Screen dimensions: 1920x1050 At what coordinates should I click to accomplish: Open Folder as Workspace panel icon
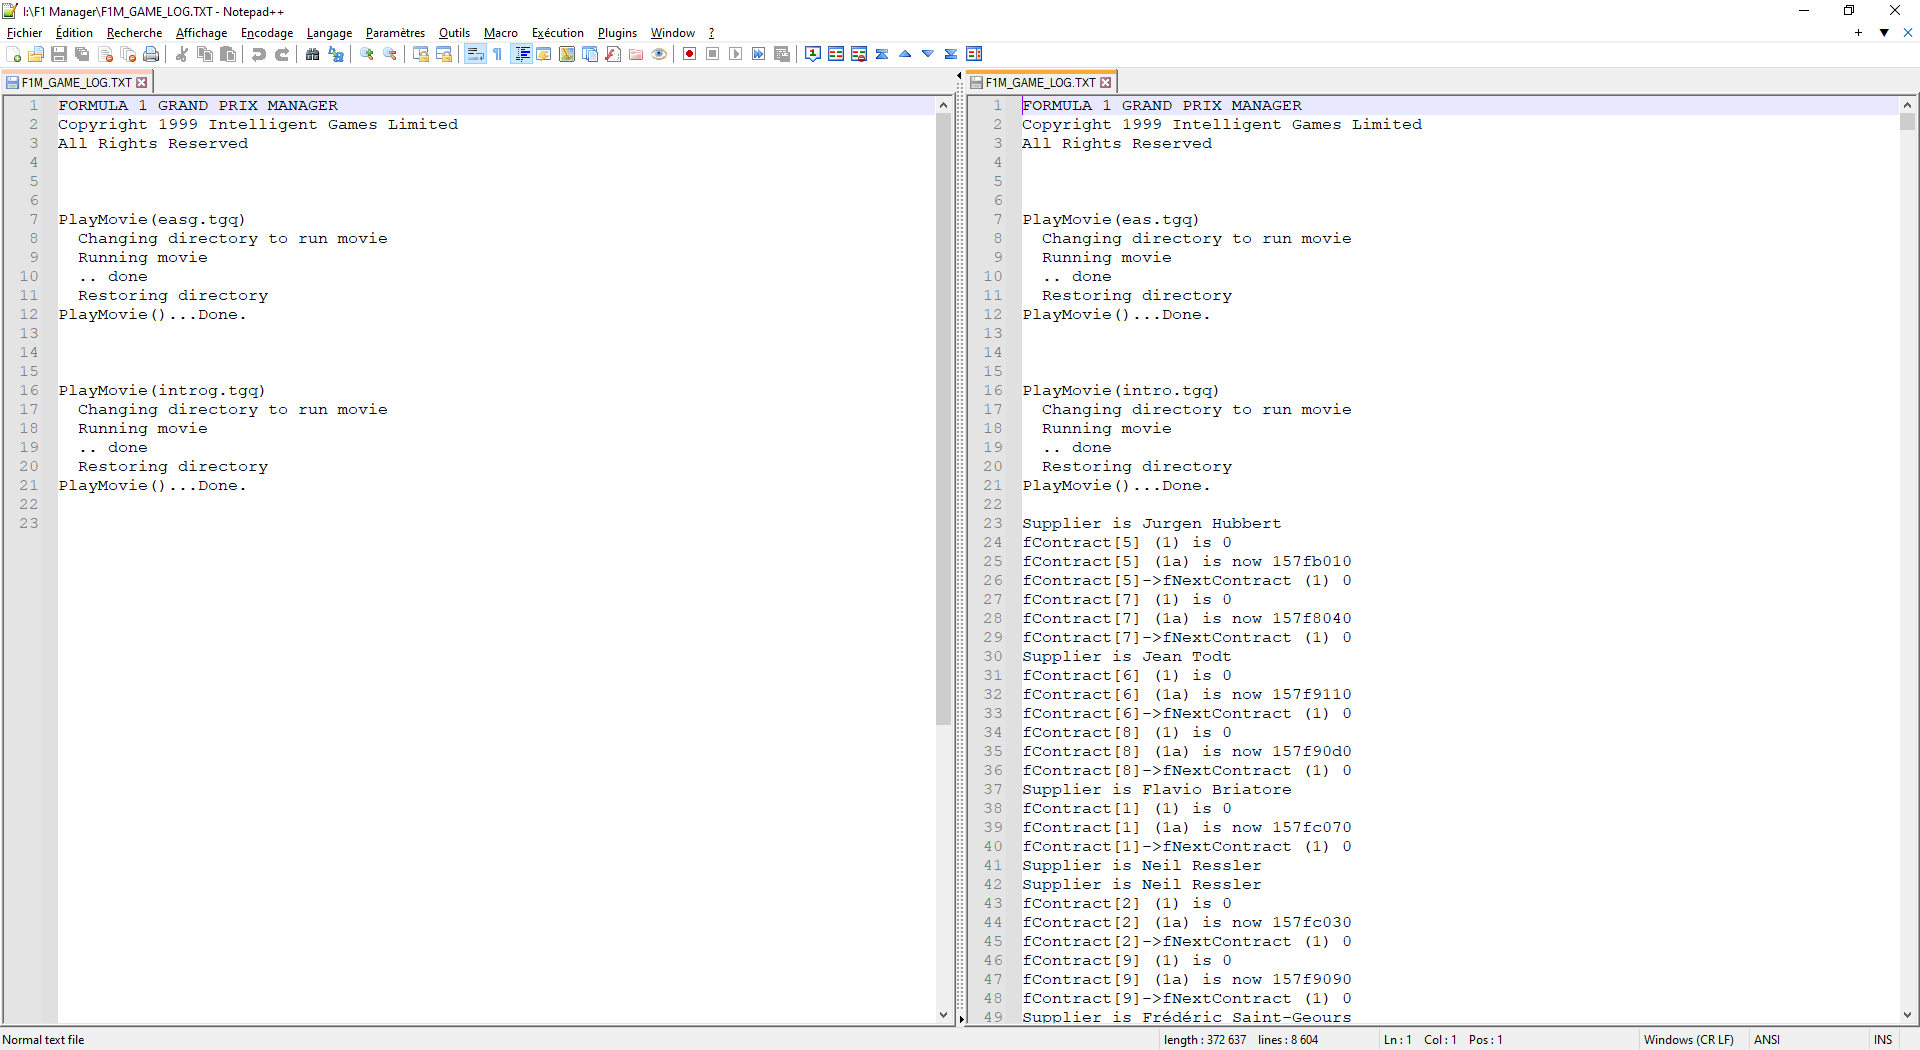pyautogui.click(x=636, y=54)
